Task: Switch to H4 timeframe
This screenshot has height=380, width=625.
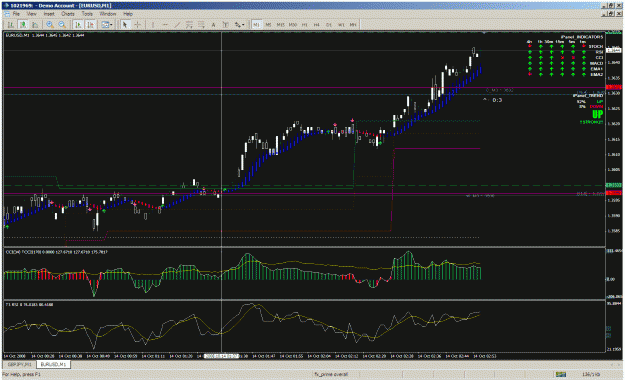Action: pos(316,25)
